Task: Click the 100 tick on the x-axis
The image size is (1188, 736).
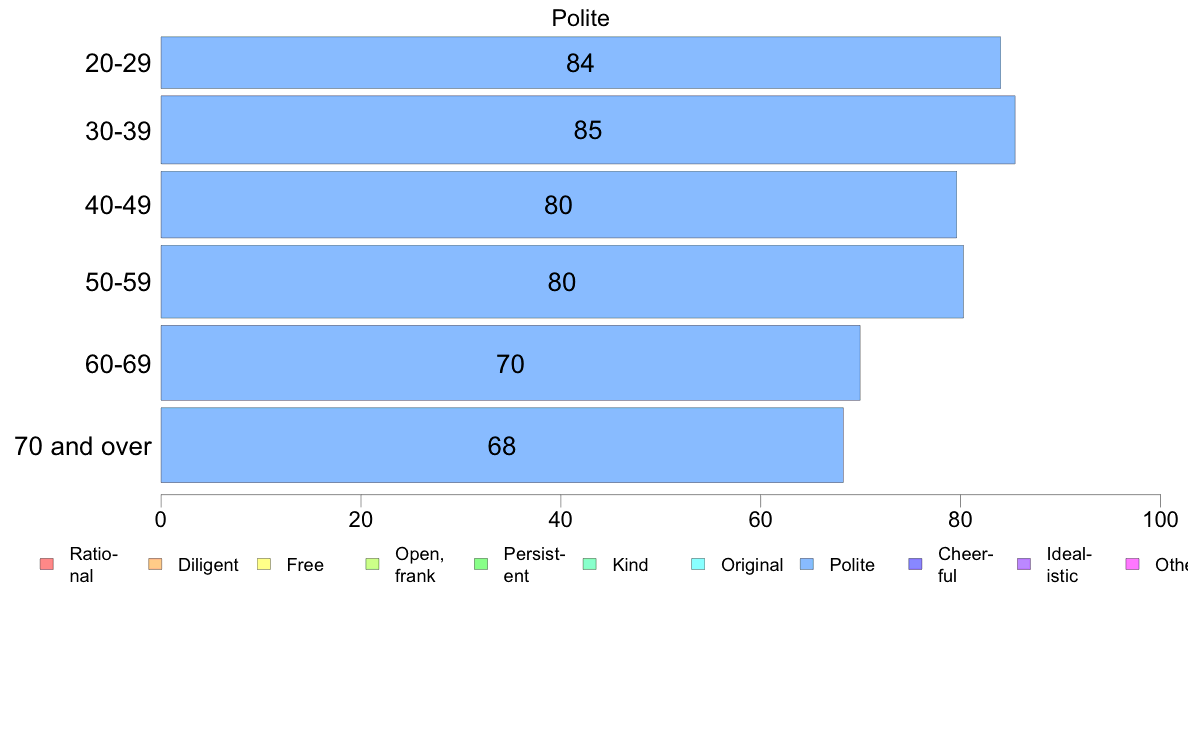Action: click(1160, 519)
